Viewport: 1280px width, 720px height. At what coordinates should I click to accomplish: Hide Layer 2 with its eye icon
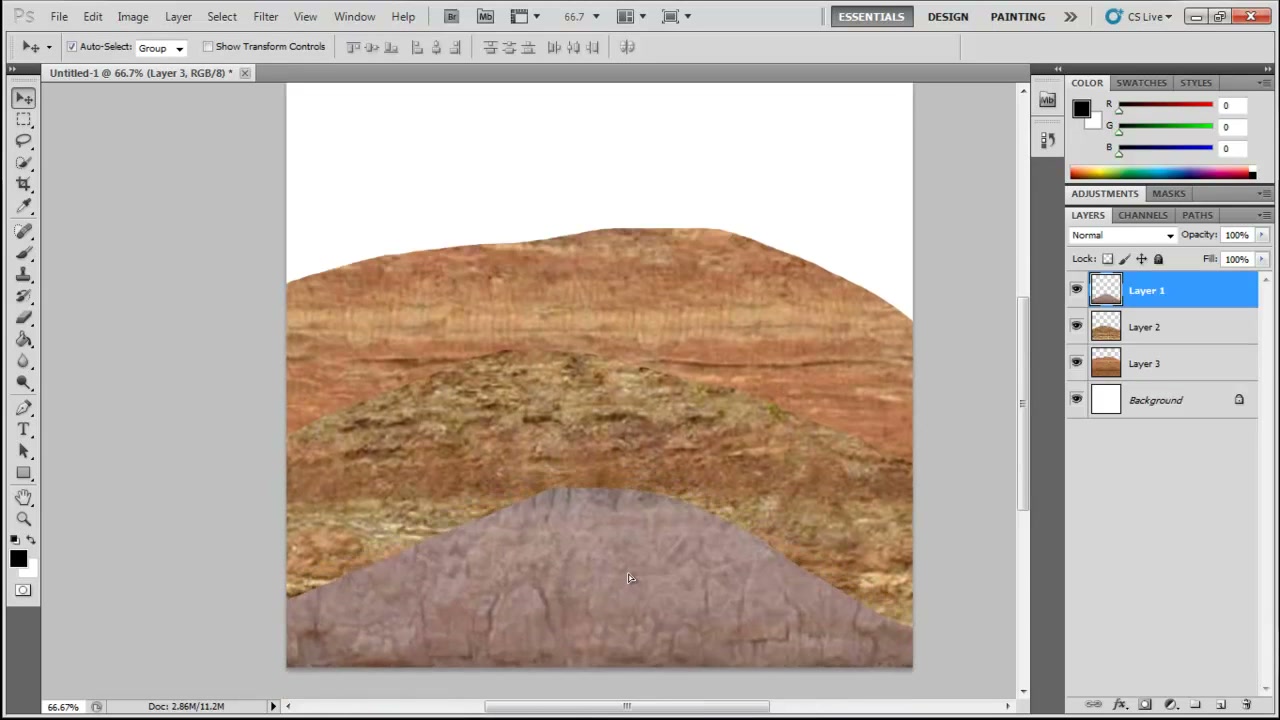point(1076,326)
